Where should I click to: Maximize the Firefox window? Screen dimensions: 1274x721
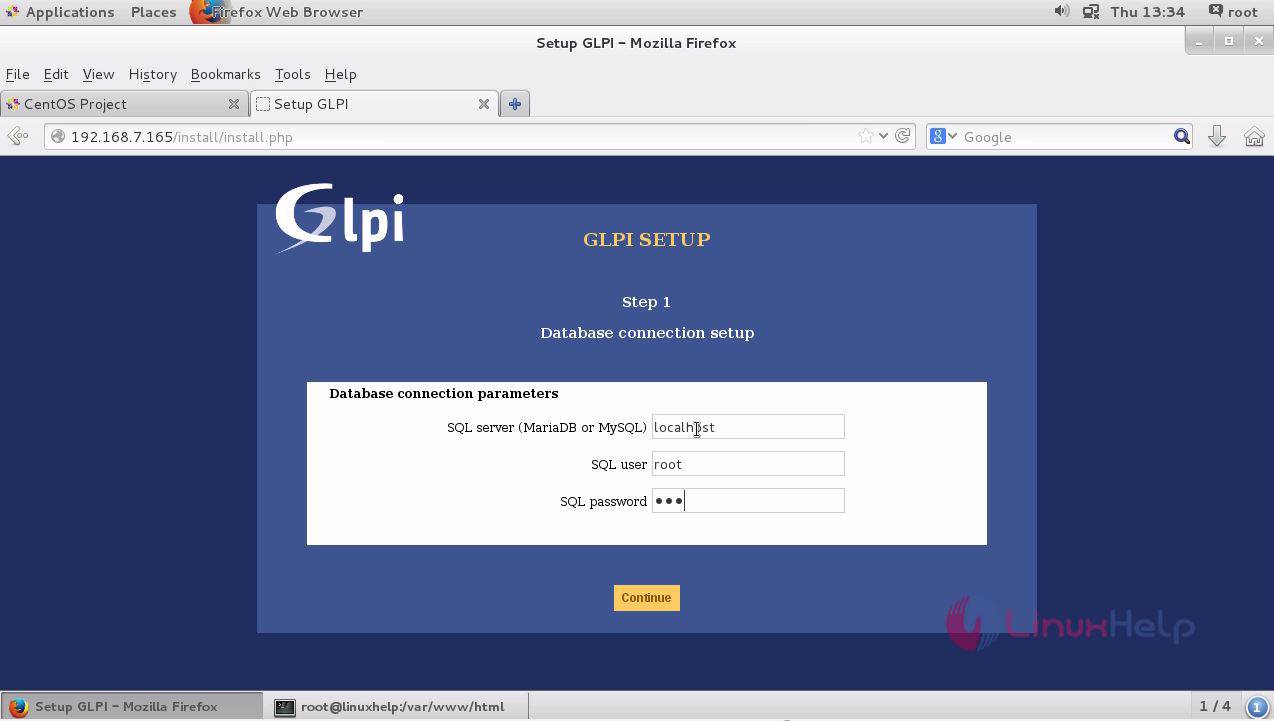click(1229, 42)
